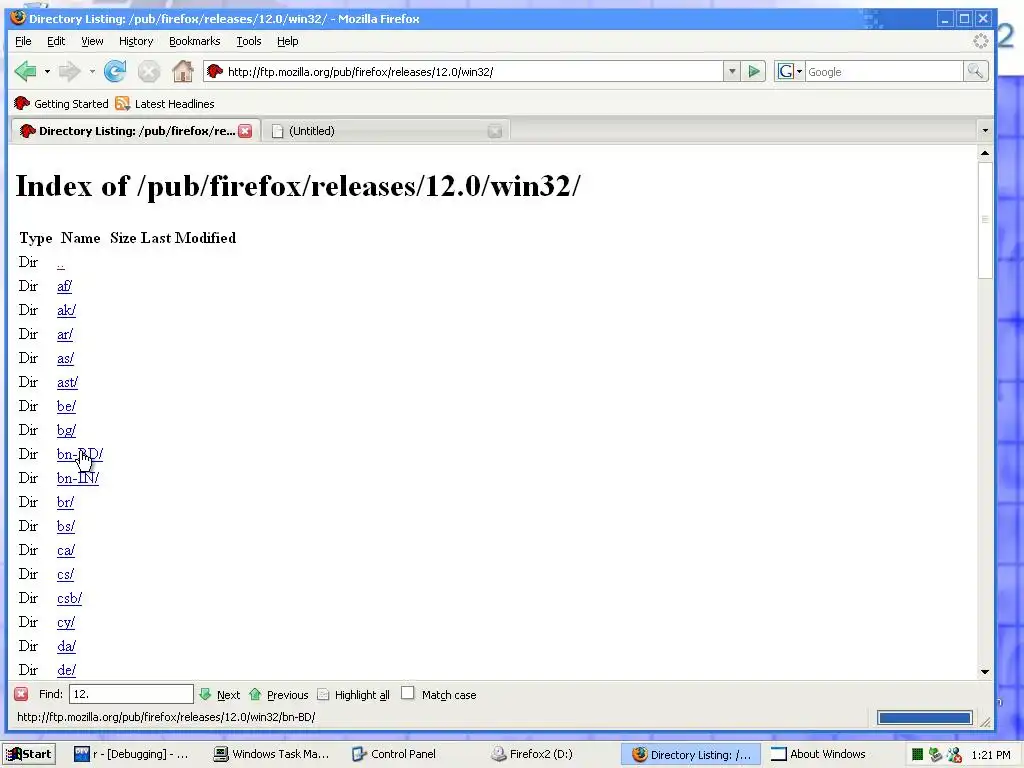The width and height of the screenshot is (1024, 768).
Task: Open the search engine chooser dropdown arrow
Action: click(x=799, y=71)
